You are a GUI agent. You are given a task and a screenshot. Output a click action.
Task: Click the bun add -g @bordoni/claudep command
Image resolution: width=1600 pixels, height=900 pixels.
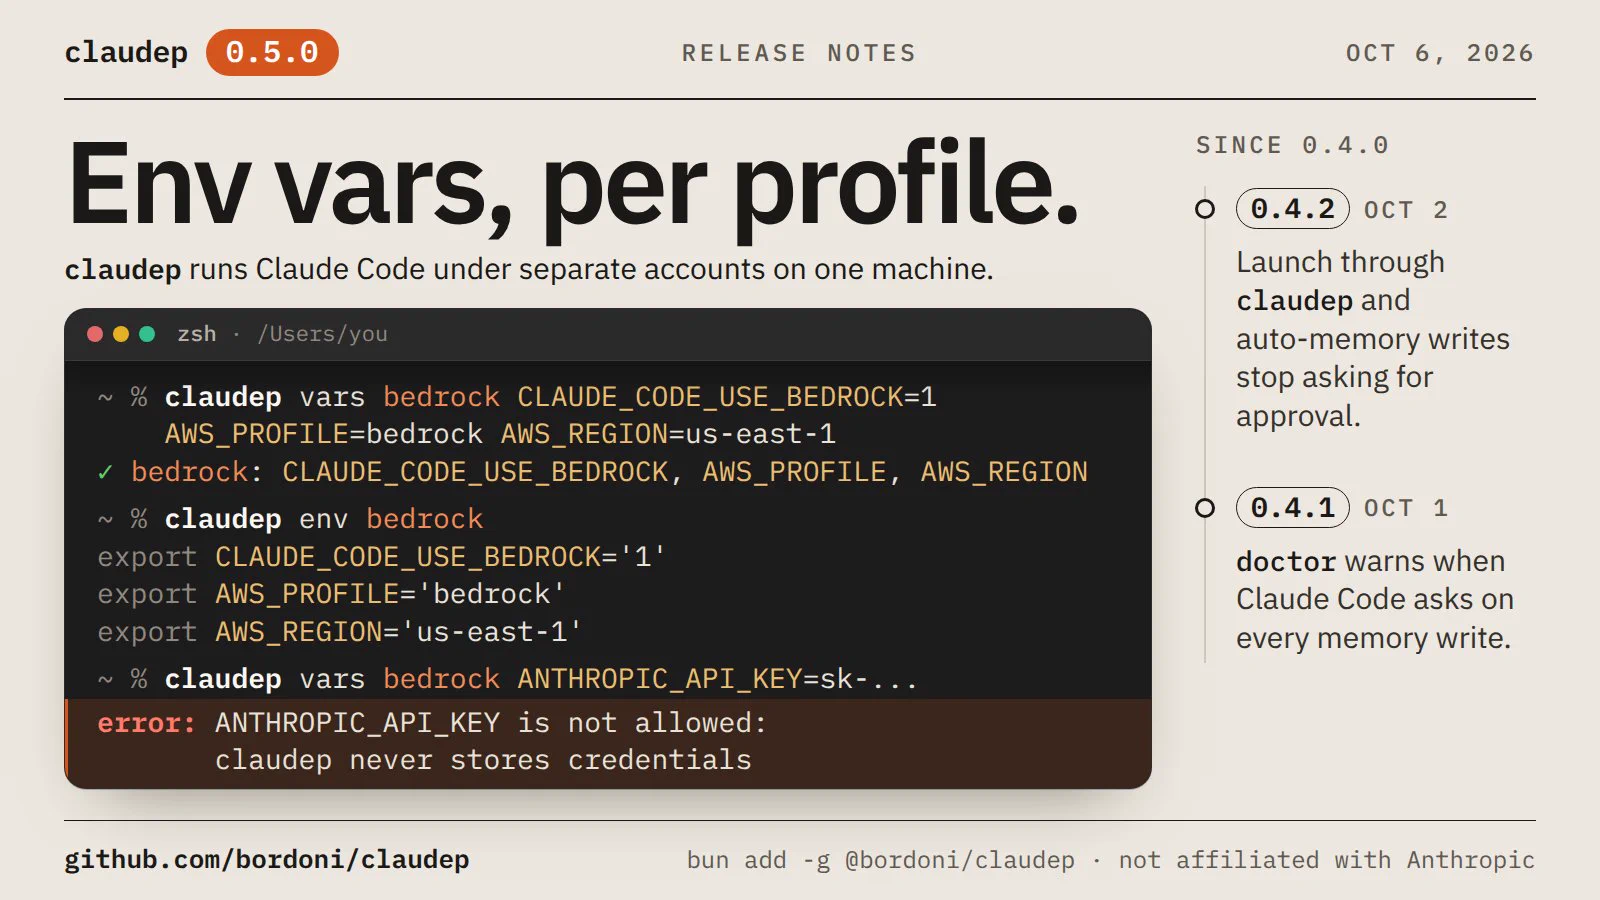coord(881,860)
